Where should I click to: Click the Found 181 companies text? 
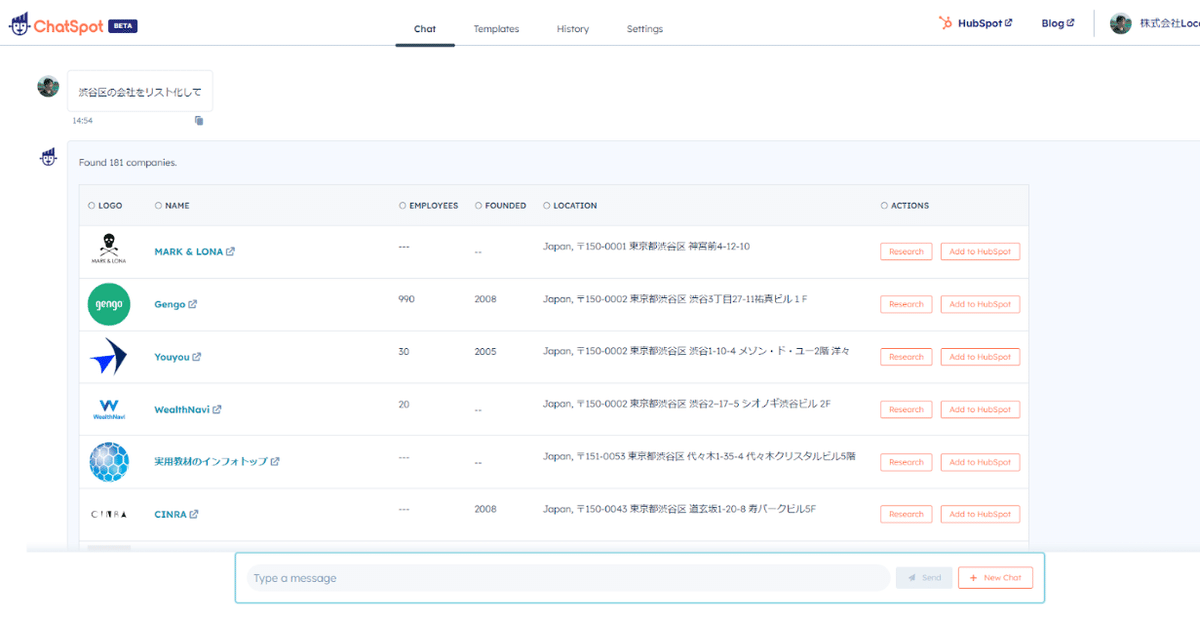click(128, 162)
